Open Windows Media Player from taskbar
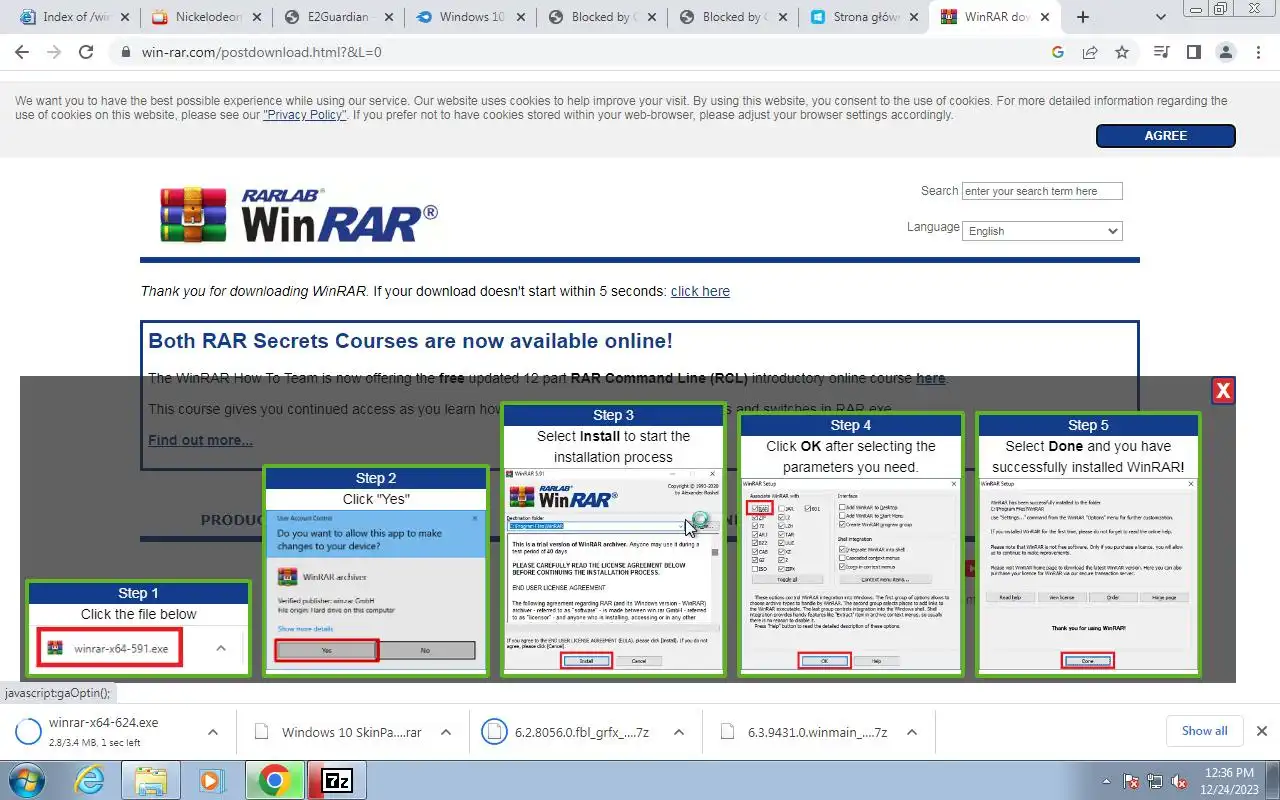This screenshot has width=1280, height=800. click(x=211, y=780)
